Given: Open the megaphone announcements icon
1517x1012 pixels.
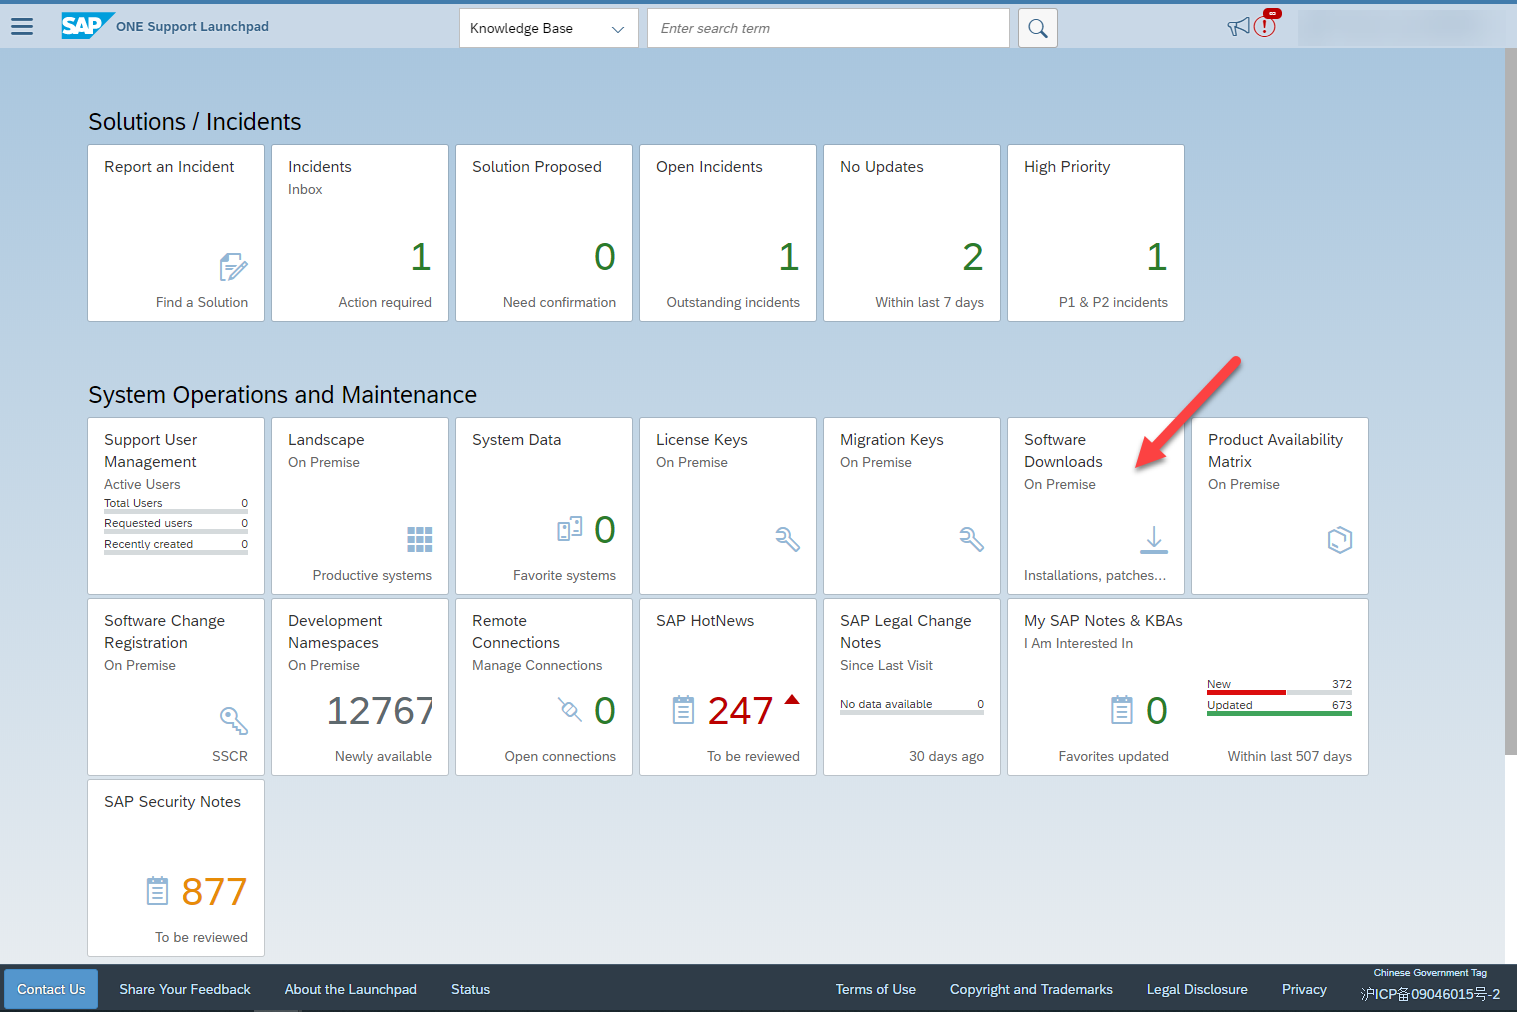Looking at the screenshot, I should pos(1239,27).
